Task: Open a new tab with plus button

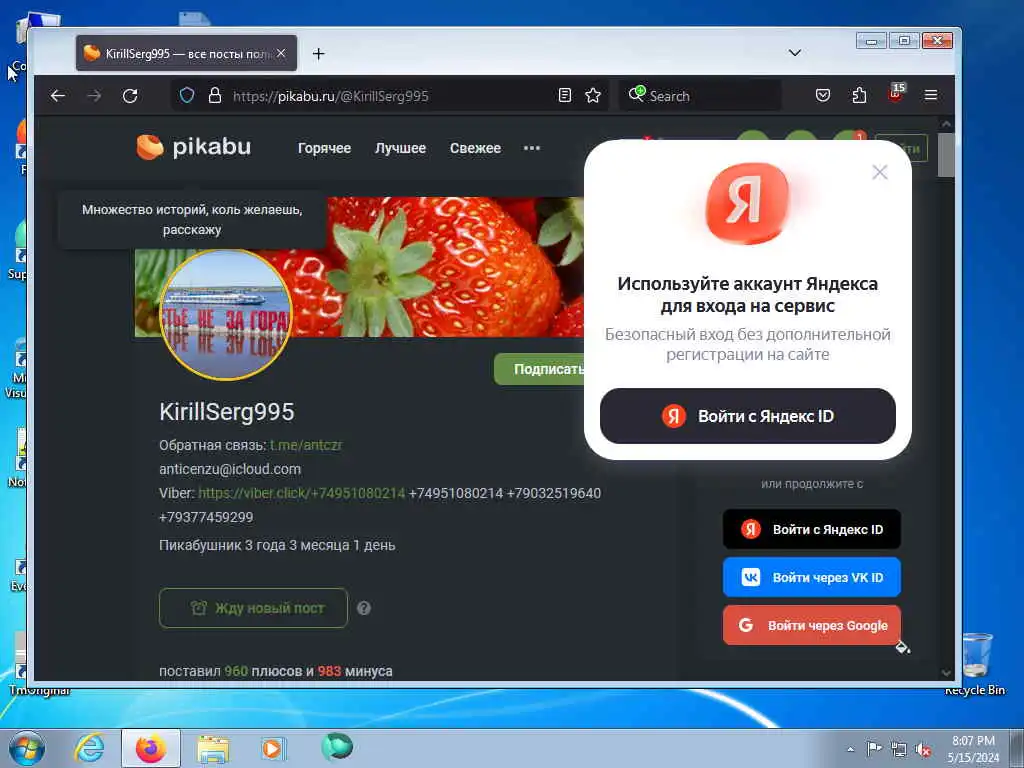Action: [x=318, y=54]
